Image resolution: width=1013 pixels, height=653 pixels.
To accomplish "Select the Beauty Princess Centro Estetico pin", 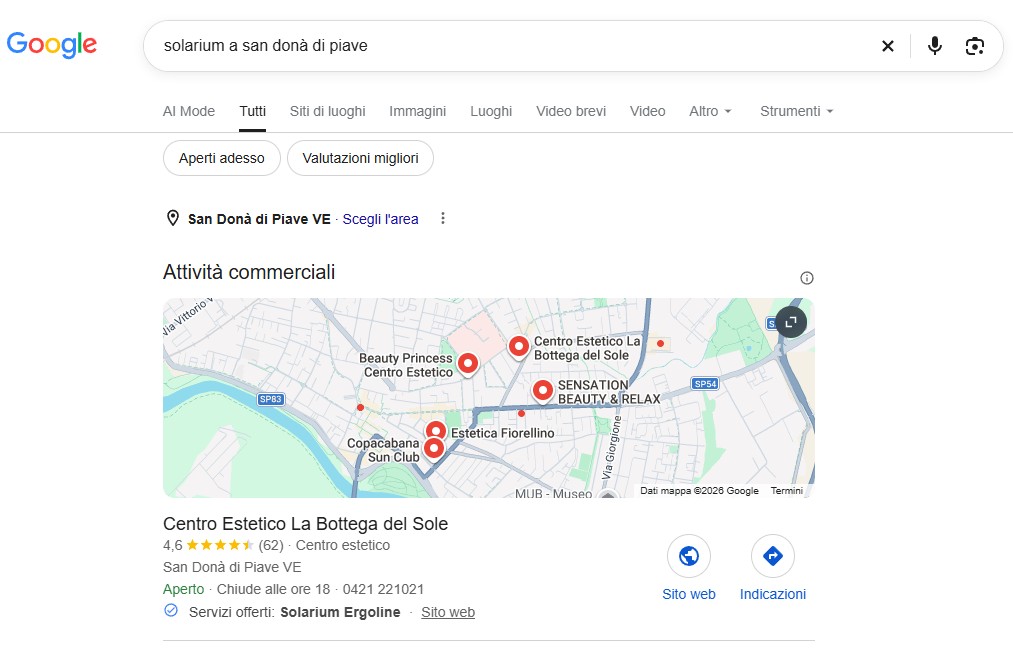I will tap(468, 364).
